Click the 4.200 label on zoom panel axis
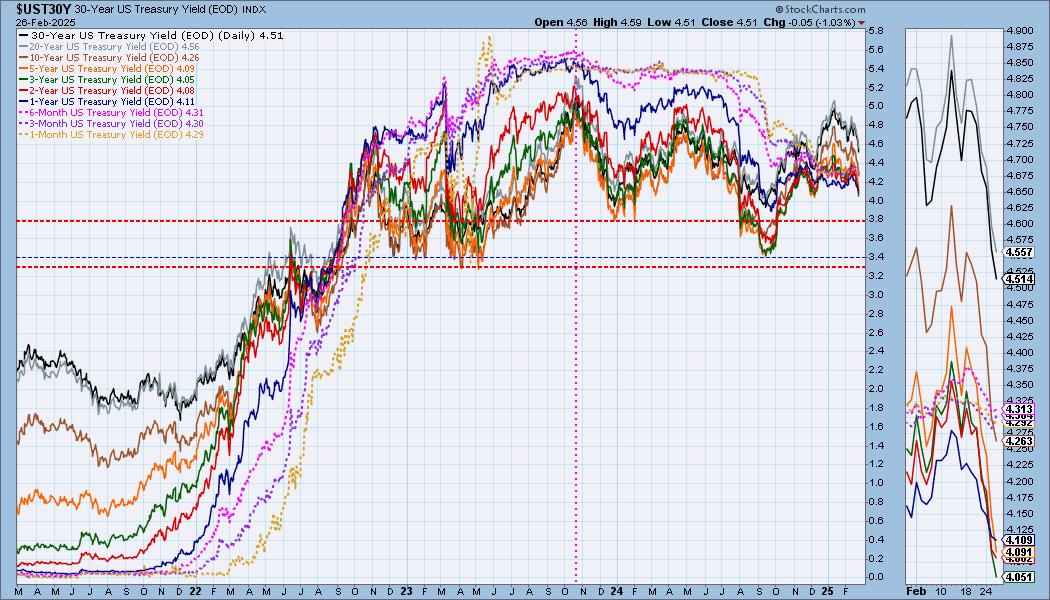The width and height of the screenshot is (1050, 600). [x=1019, y=481]
